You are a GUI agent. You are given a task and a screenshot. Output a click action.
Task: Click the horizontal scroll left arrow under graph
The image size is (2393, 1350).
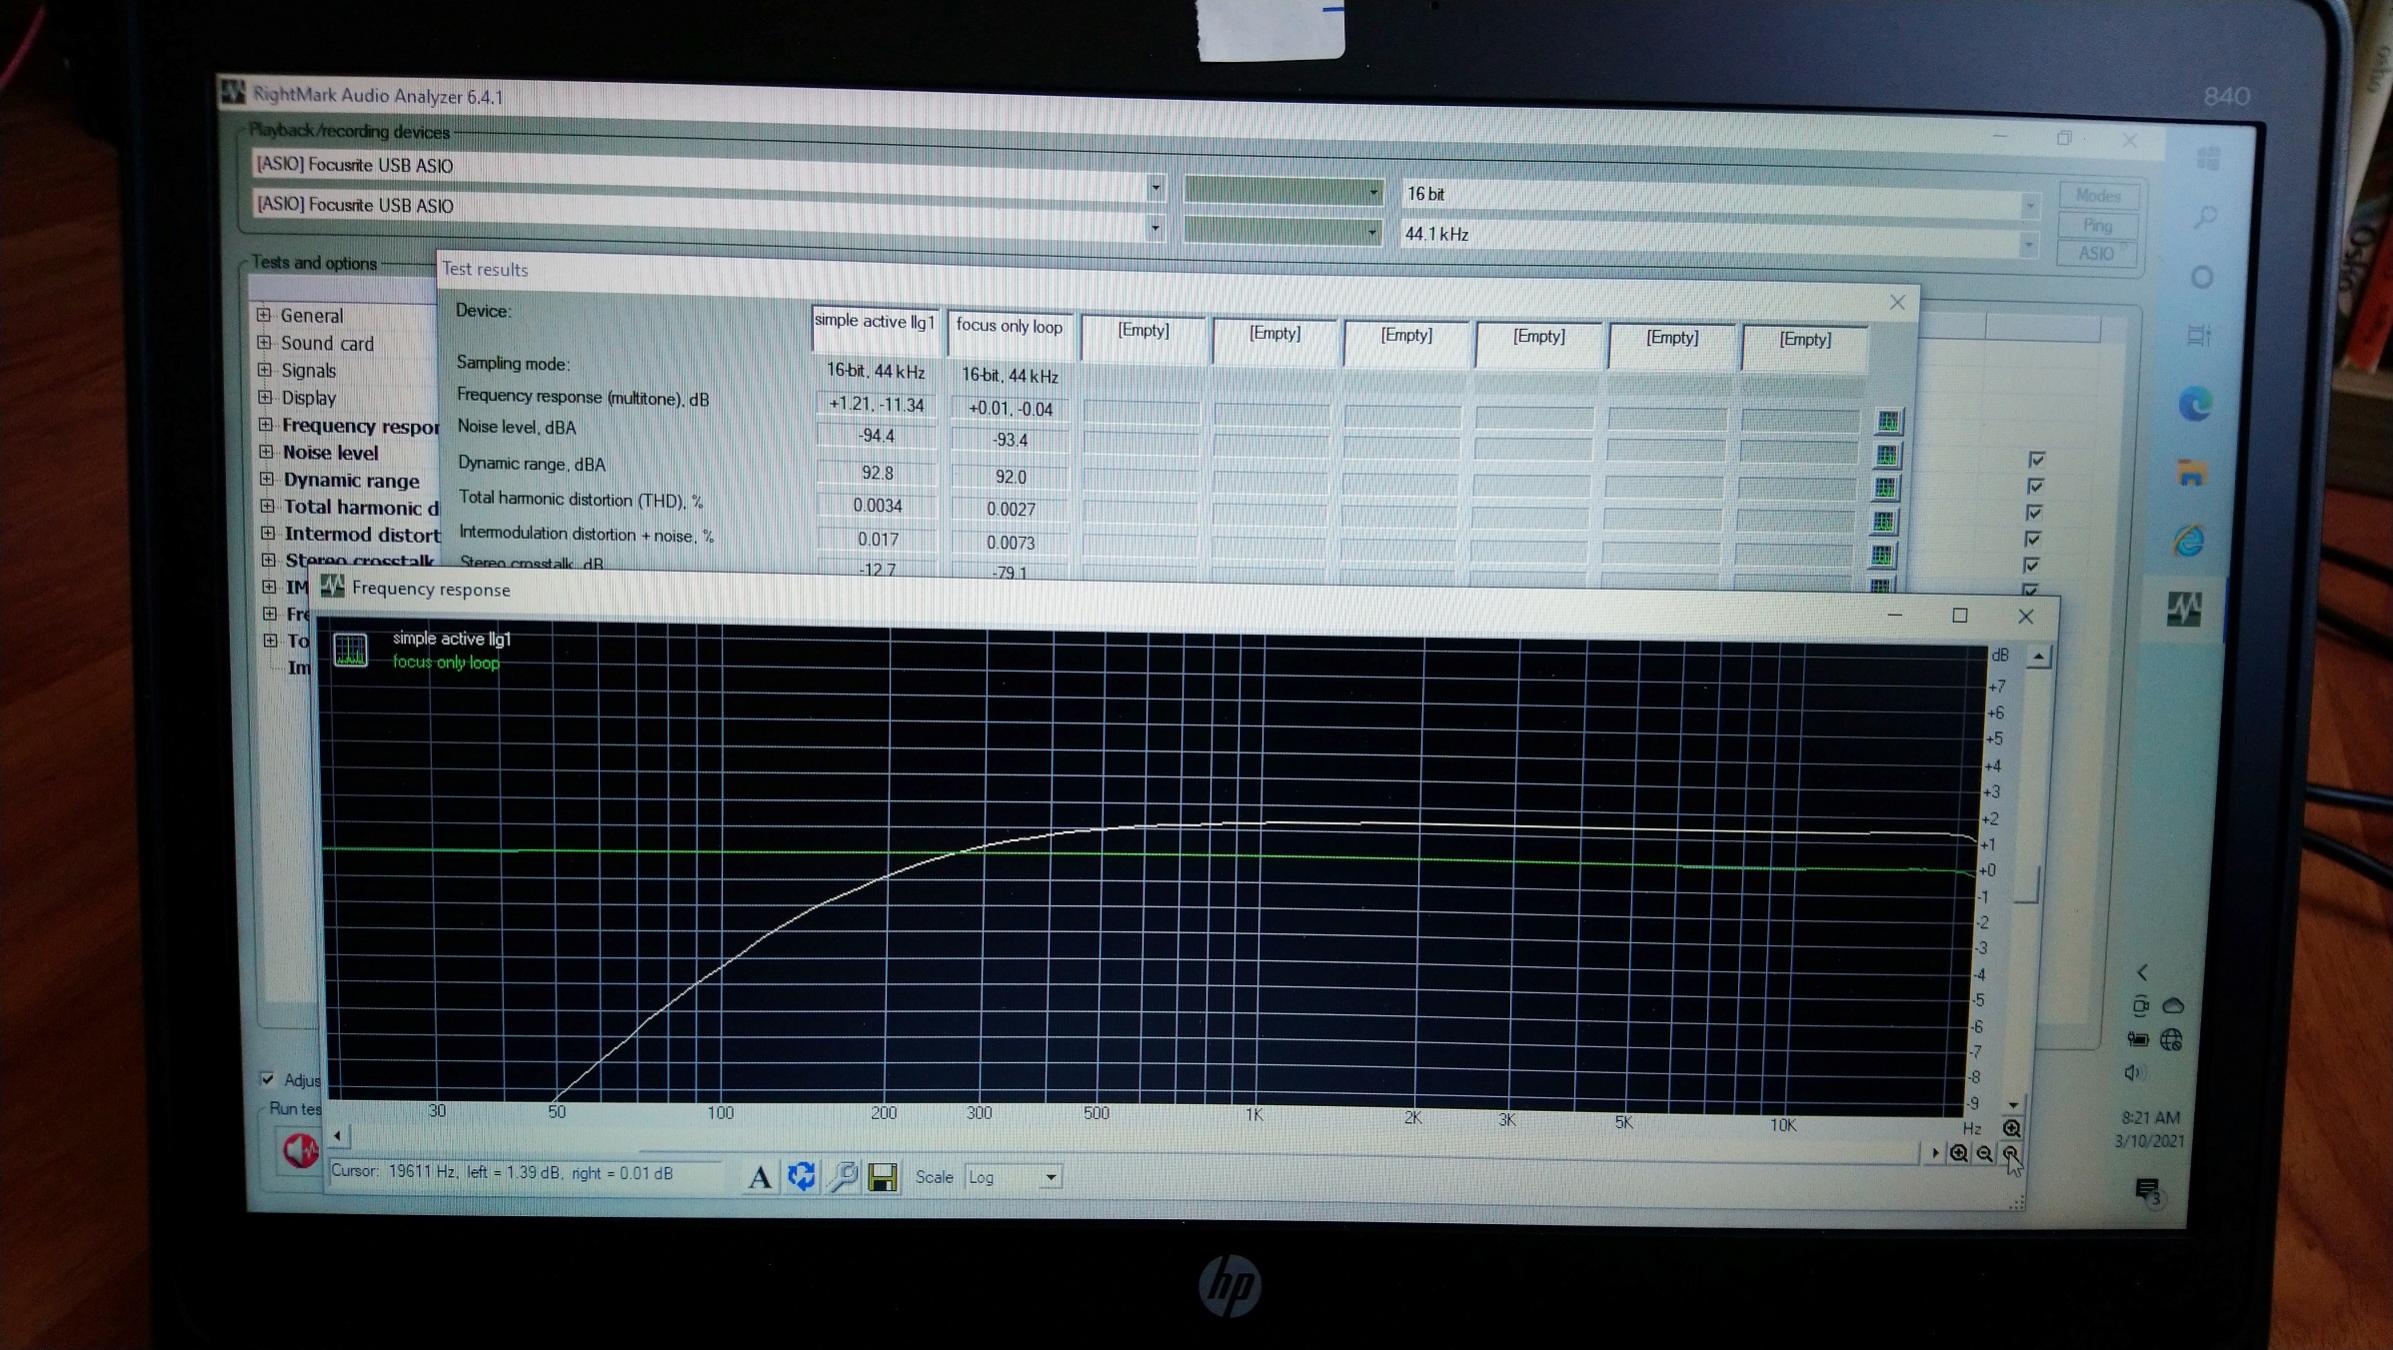[x=338, y=1135]
